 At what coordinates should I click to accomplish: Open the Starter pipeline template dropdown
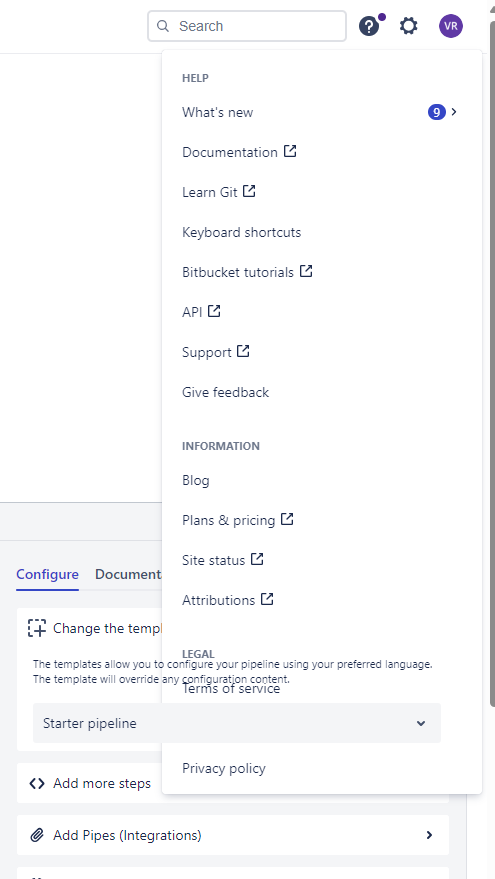[x=237, y=723]
